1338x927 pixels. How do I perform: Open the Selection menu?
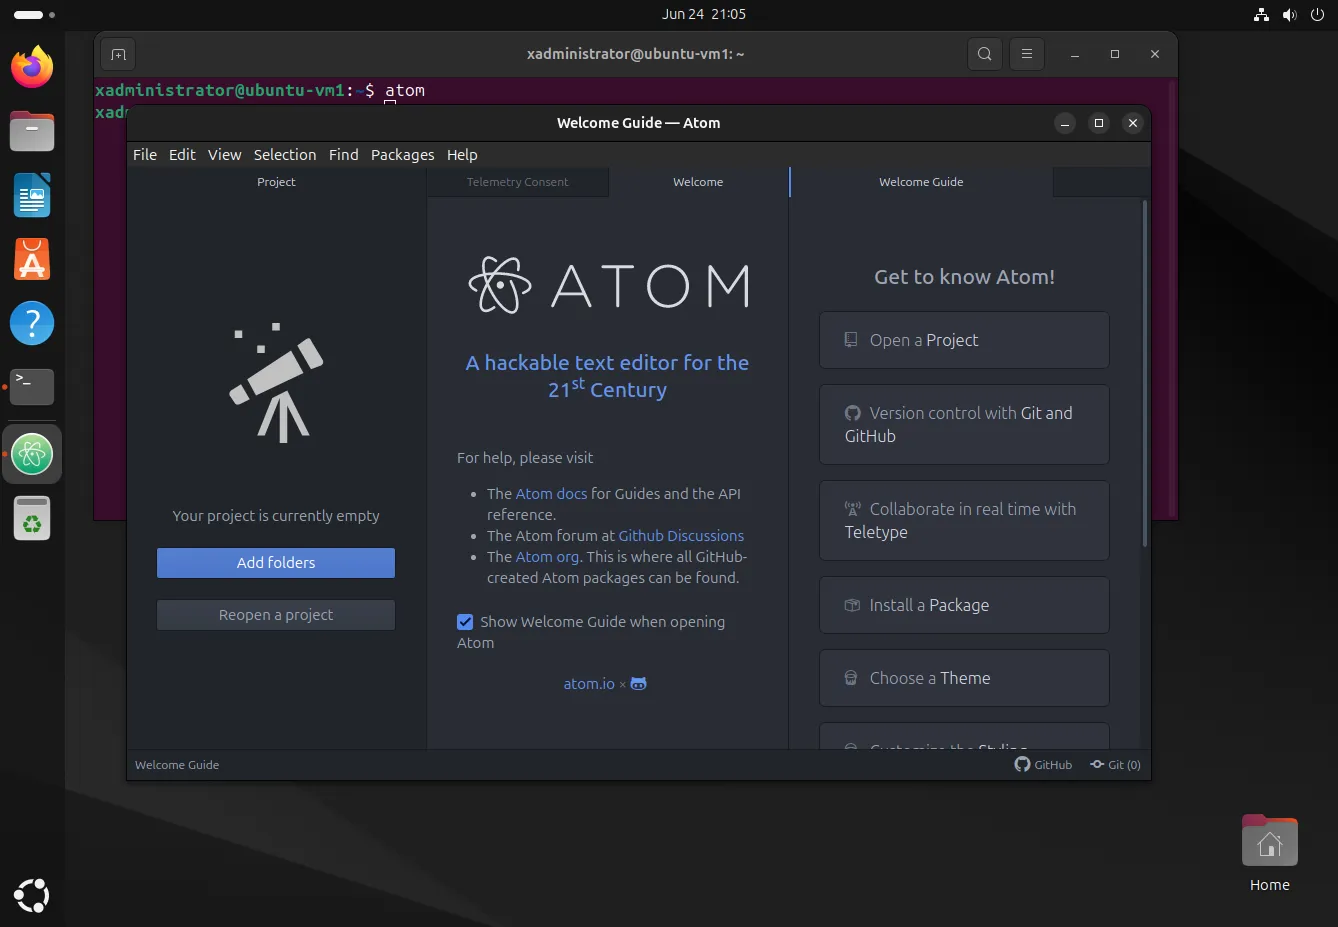click(285, 155)
